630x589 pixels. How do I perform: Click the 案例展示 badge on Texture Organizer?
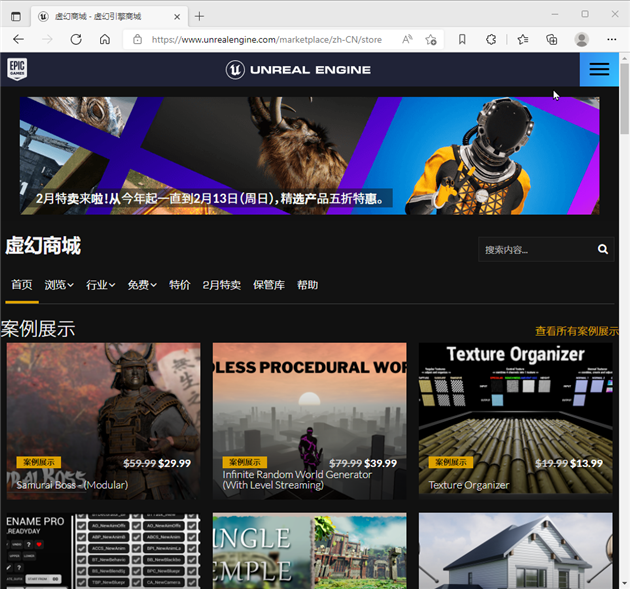451,462
